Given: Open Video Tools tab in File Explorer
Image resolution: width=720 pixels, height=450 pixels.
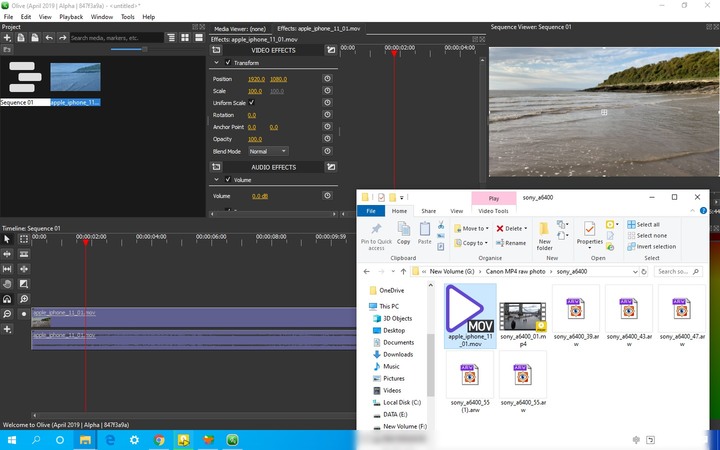Looking at the screenshot, I should coord(493,211).
